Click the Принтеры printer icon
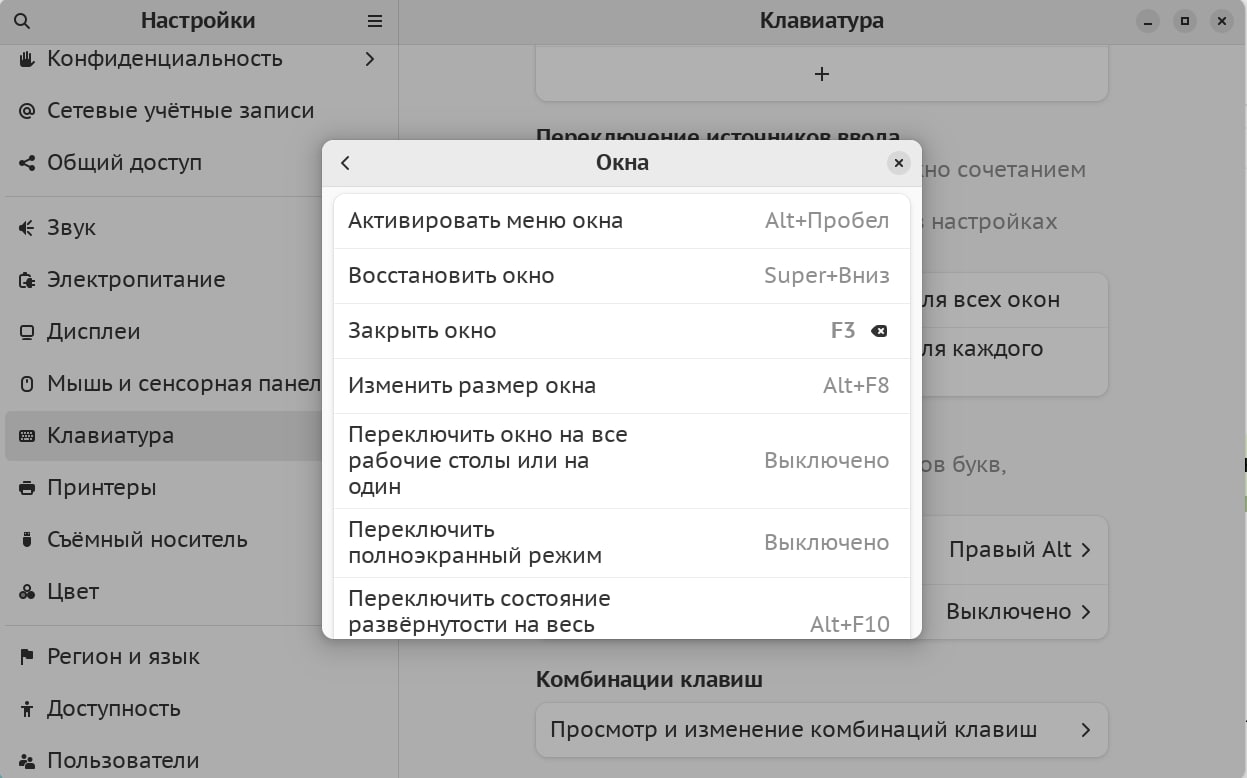 click(27, 488)
